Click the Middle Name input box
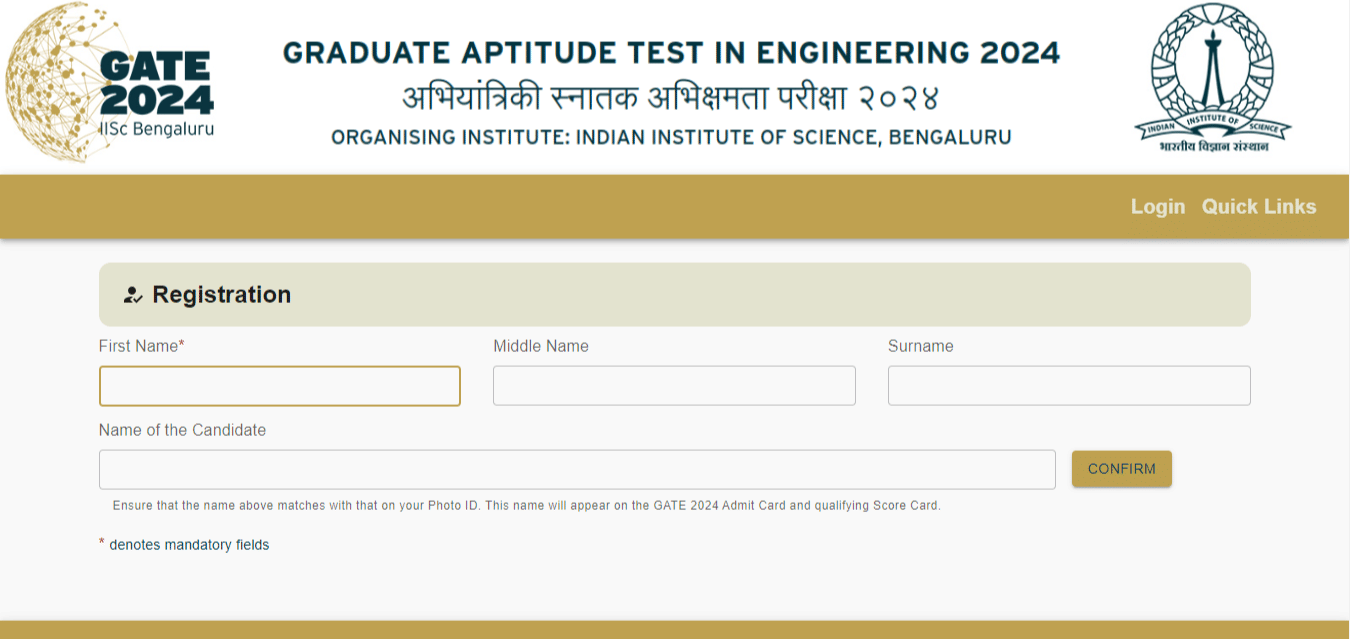The height and width of the screenshot is (639, 1350). click(x=674, y=385)
